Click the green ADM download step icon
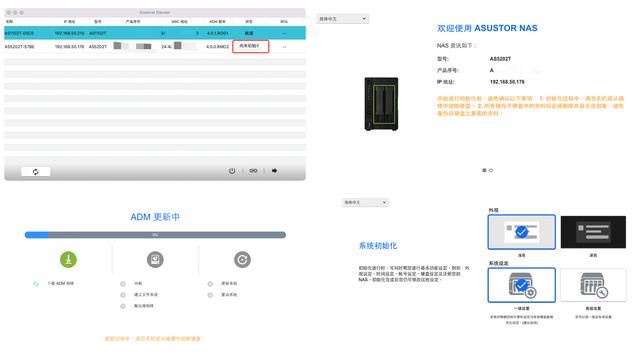Viewport: 640px width, 360px height. point(68,260)
